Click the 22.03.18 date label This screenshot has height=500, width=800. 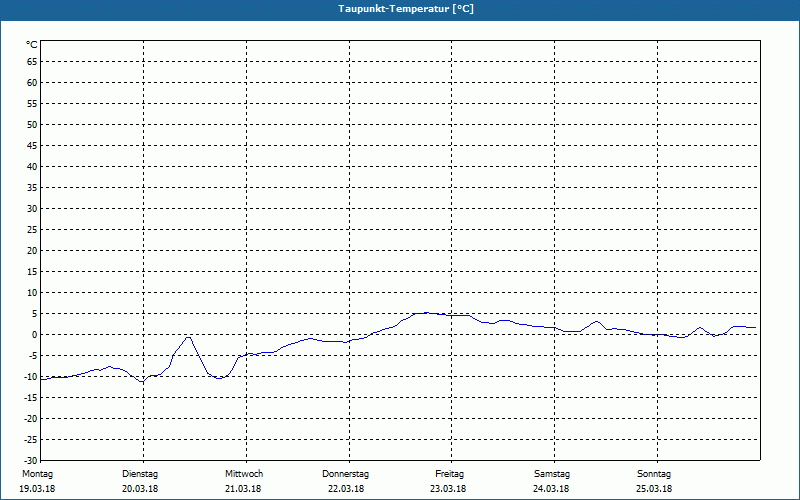[x=346, y=489]
